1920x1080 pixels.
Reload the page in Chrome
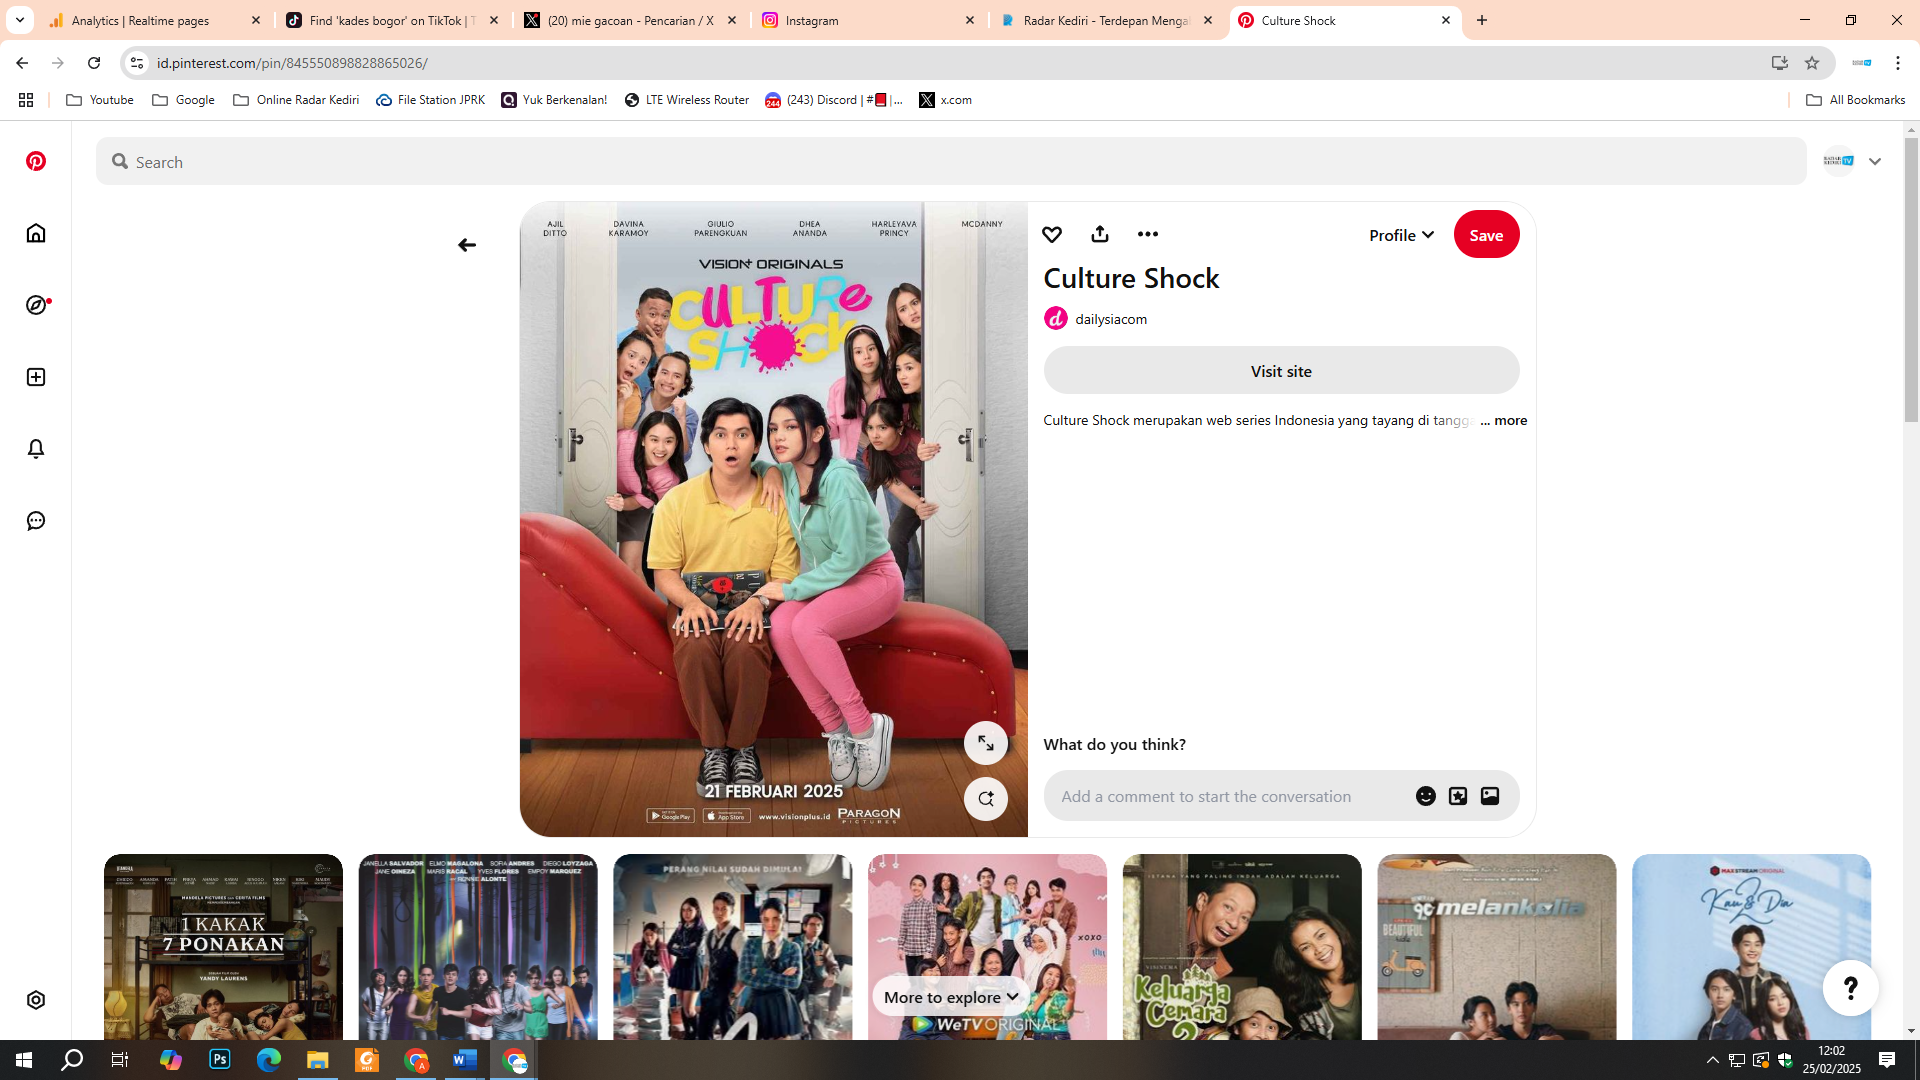pos(94,63)
